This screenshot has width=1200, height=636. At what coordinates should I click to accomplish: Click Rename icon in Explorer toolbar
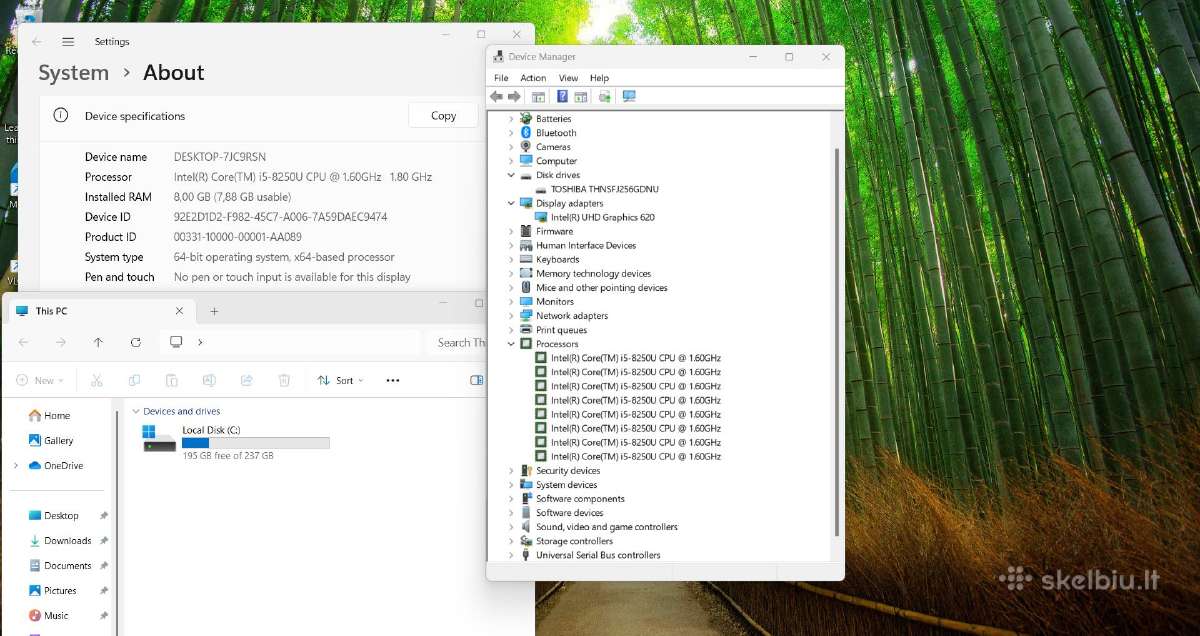(x=209, y=380)
